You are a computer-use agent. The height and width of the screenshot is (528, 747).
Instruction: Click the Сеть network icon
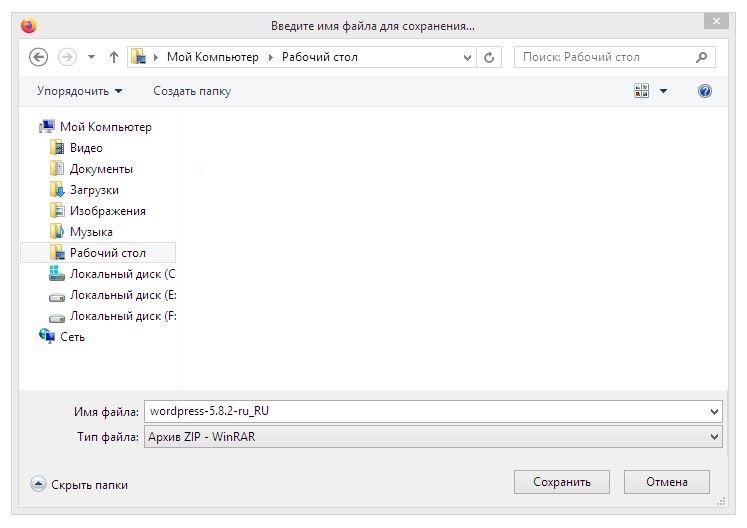[47, 336]
